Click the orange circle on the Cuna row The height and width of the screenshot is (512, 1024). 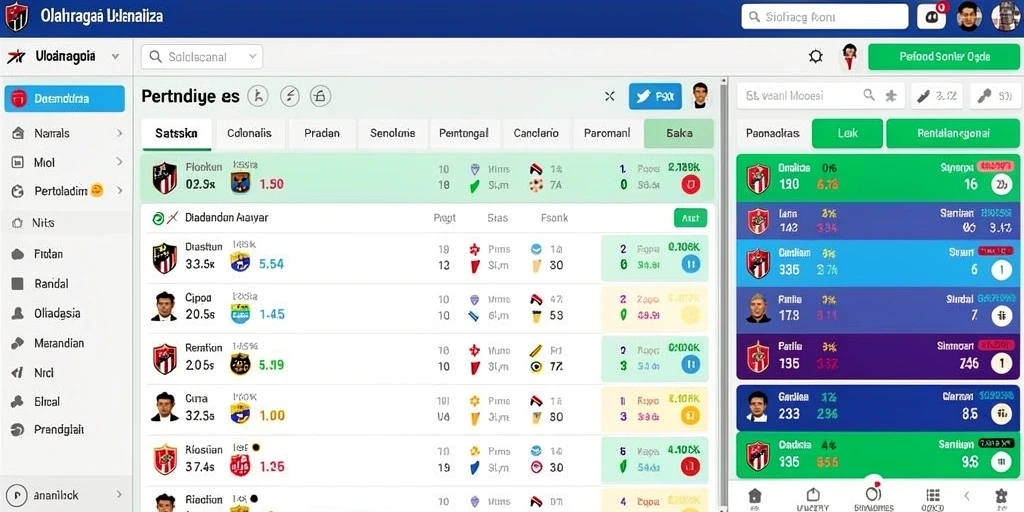[691, 415]
